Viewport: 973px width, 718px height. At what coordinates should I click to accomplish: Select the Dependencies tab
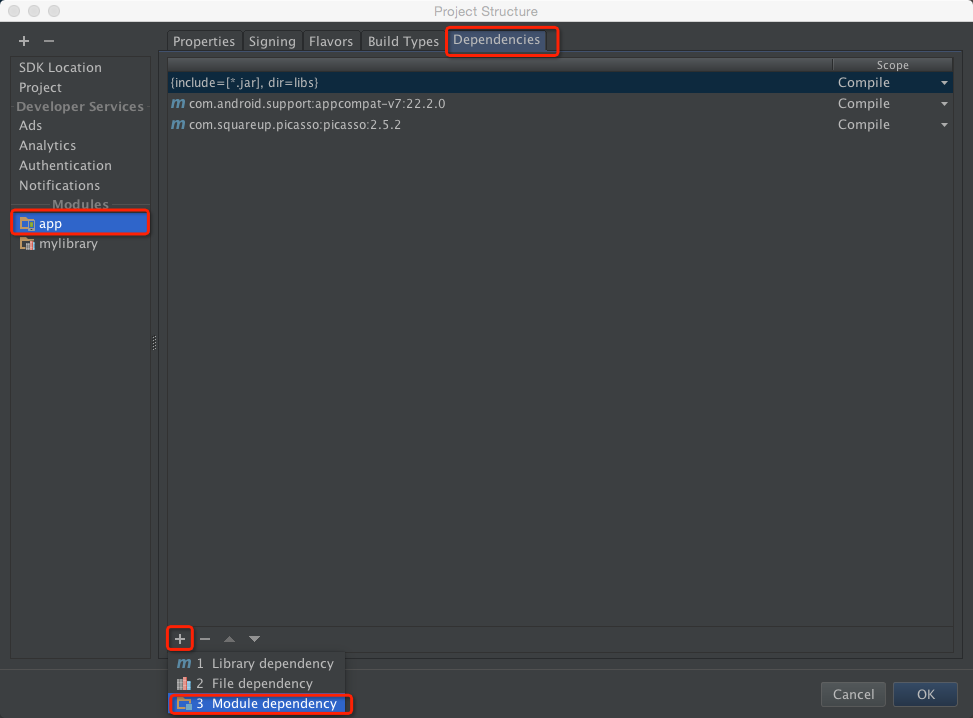(496, 40)
